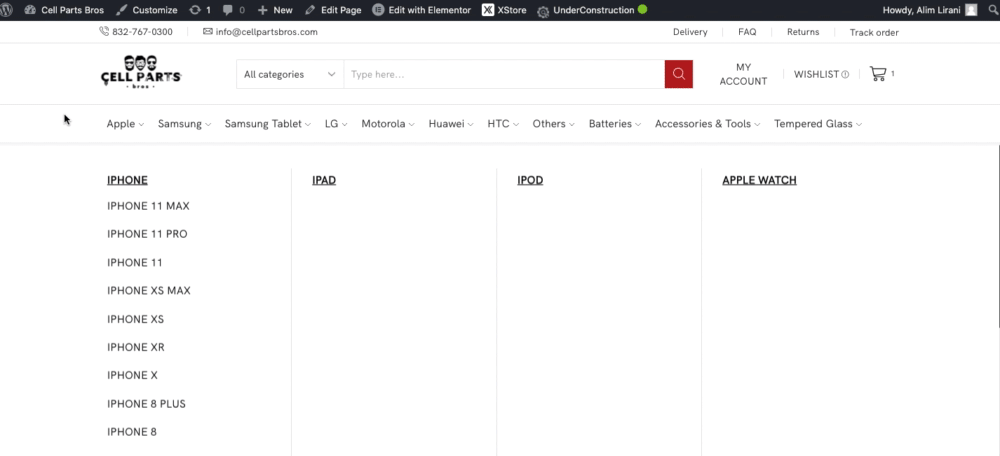Image resolution: width=1000 pixels, height=456 pixels.
Task: Add new content with the plus New
Action: pos(275,10)
